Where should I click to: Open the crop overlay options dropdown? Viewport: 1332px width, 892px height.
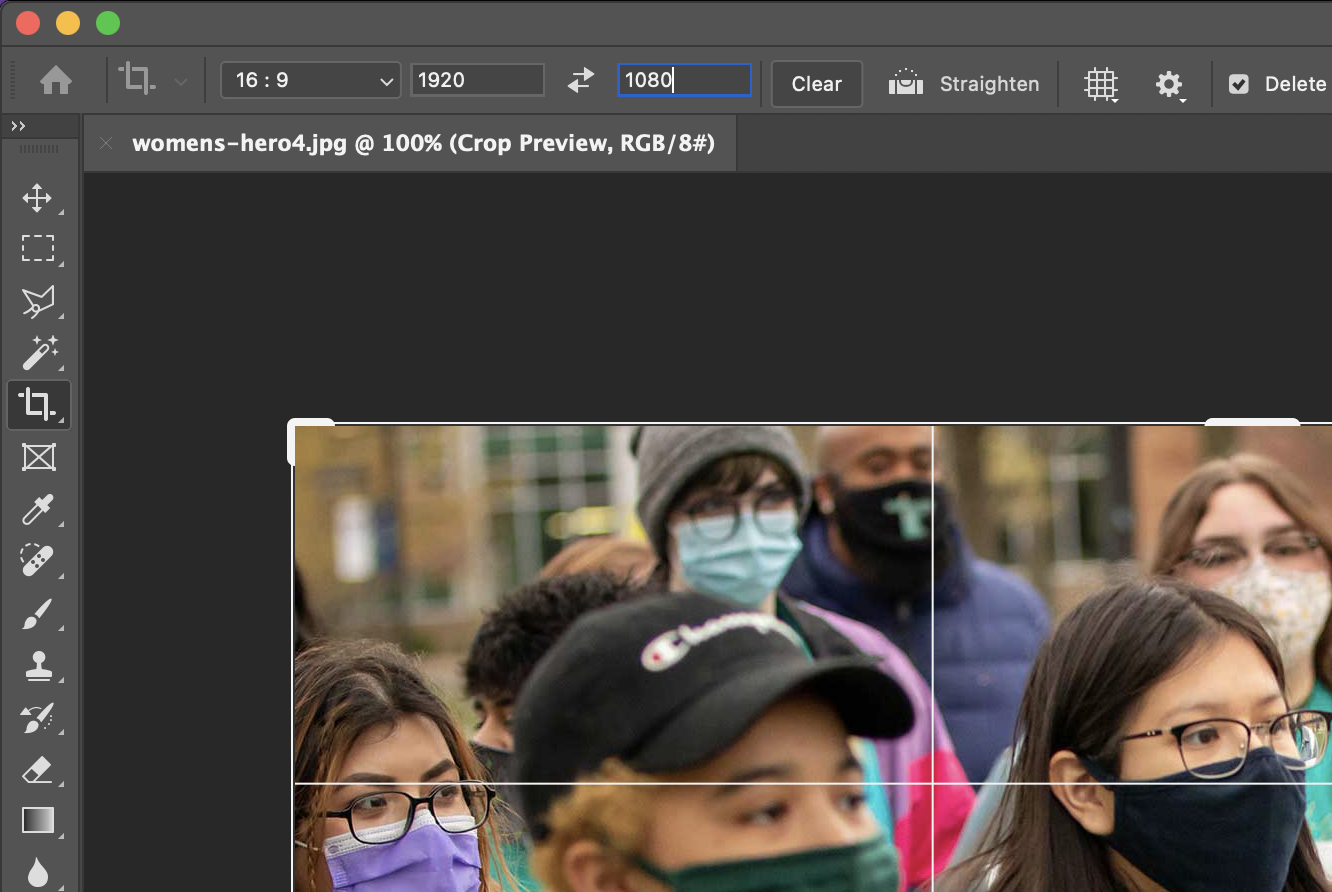[x=1101, y=84]
